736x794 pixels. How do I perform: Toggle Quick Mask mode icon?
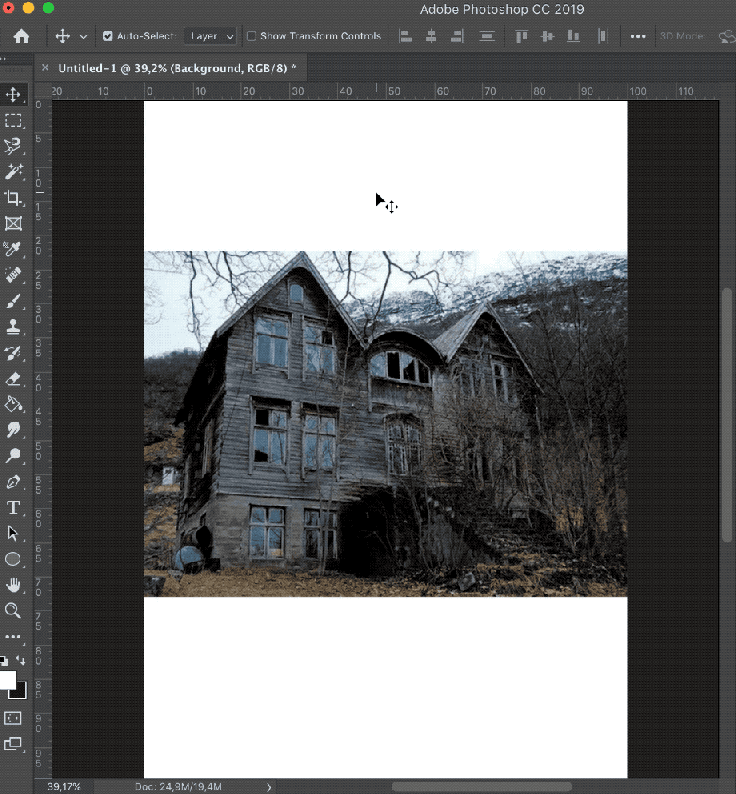click(x=14, y=718)
